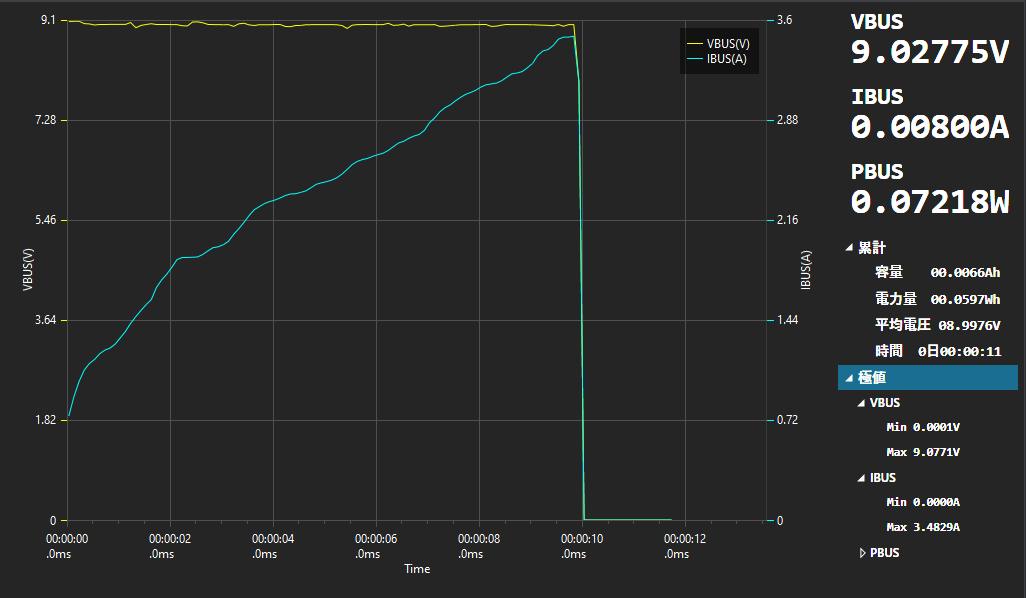This screenshot has height=598, width=1026.
Task: Click the Time axis title
Action: [x=417, y=569]
